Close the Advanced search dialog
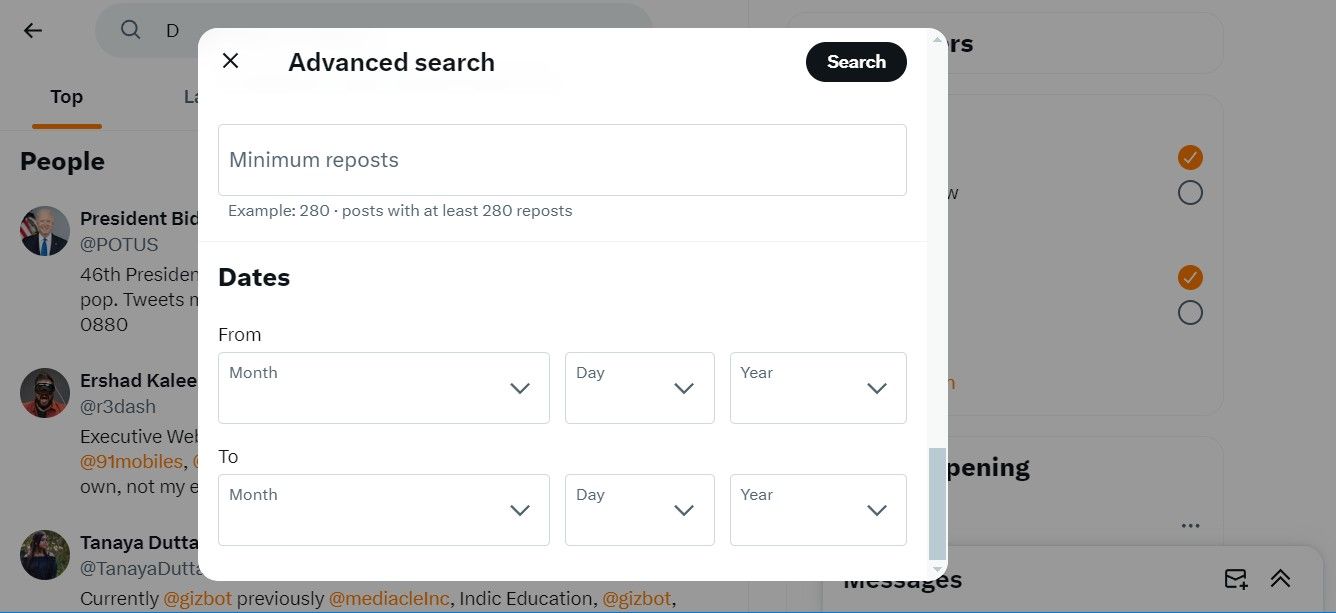Screen dimensions: 1336x613 point(230,61)
